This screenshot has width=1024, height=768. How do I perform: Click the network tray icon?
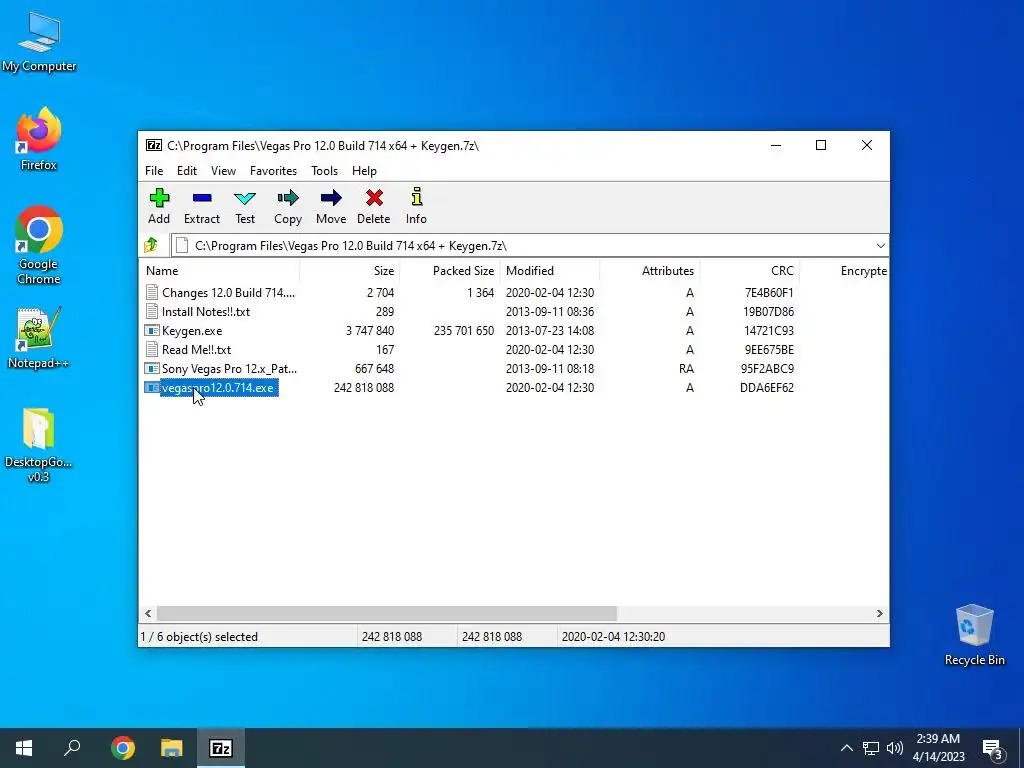[x=871, y=748]
